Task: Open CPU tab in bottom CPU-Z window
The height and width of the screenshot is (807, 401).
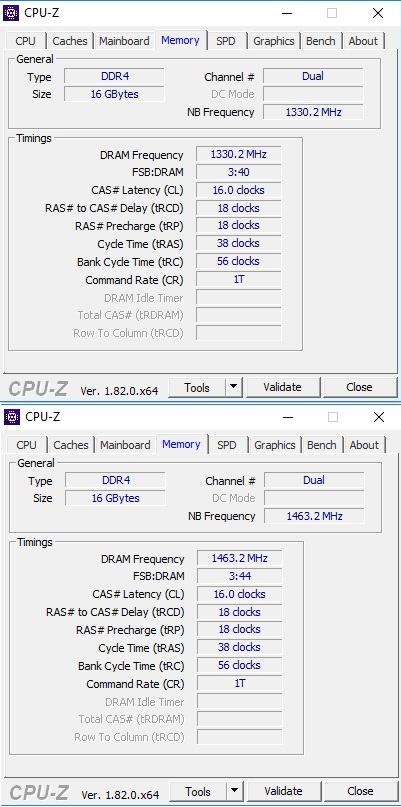Action: tap(26, 445)
